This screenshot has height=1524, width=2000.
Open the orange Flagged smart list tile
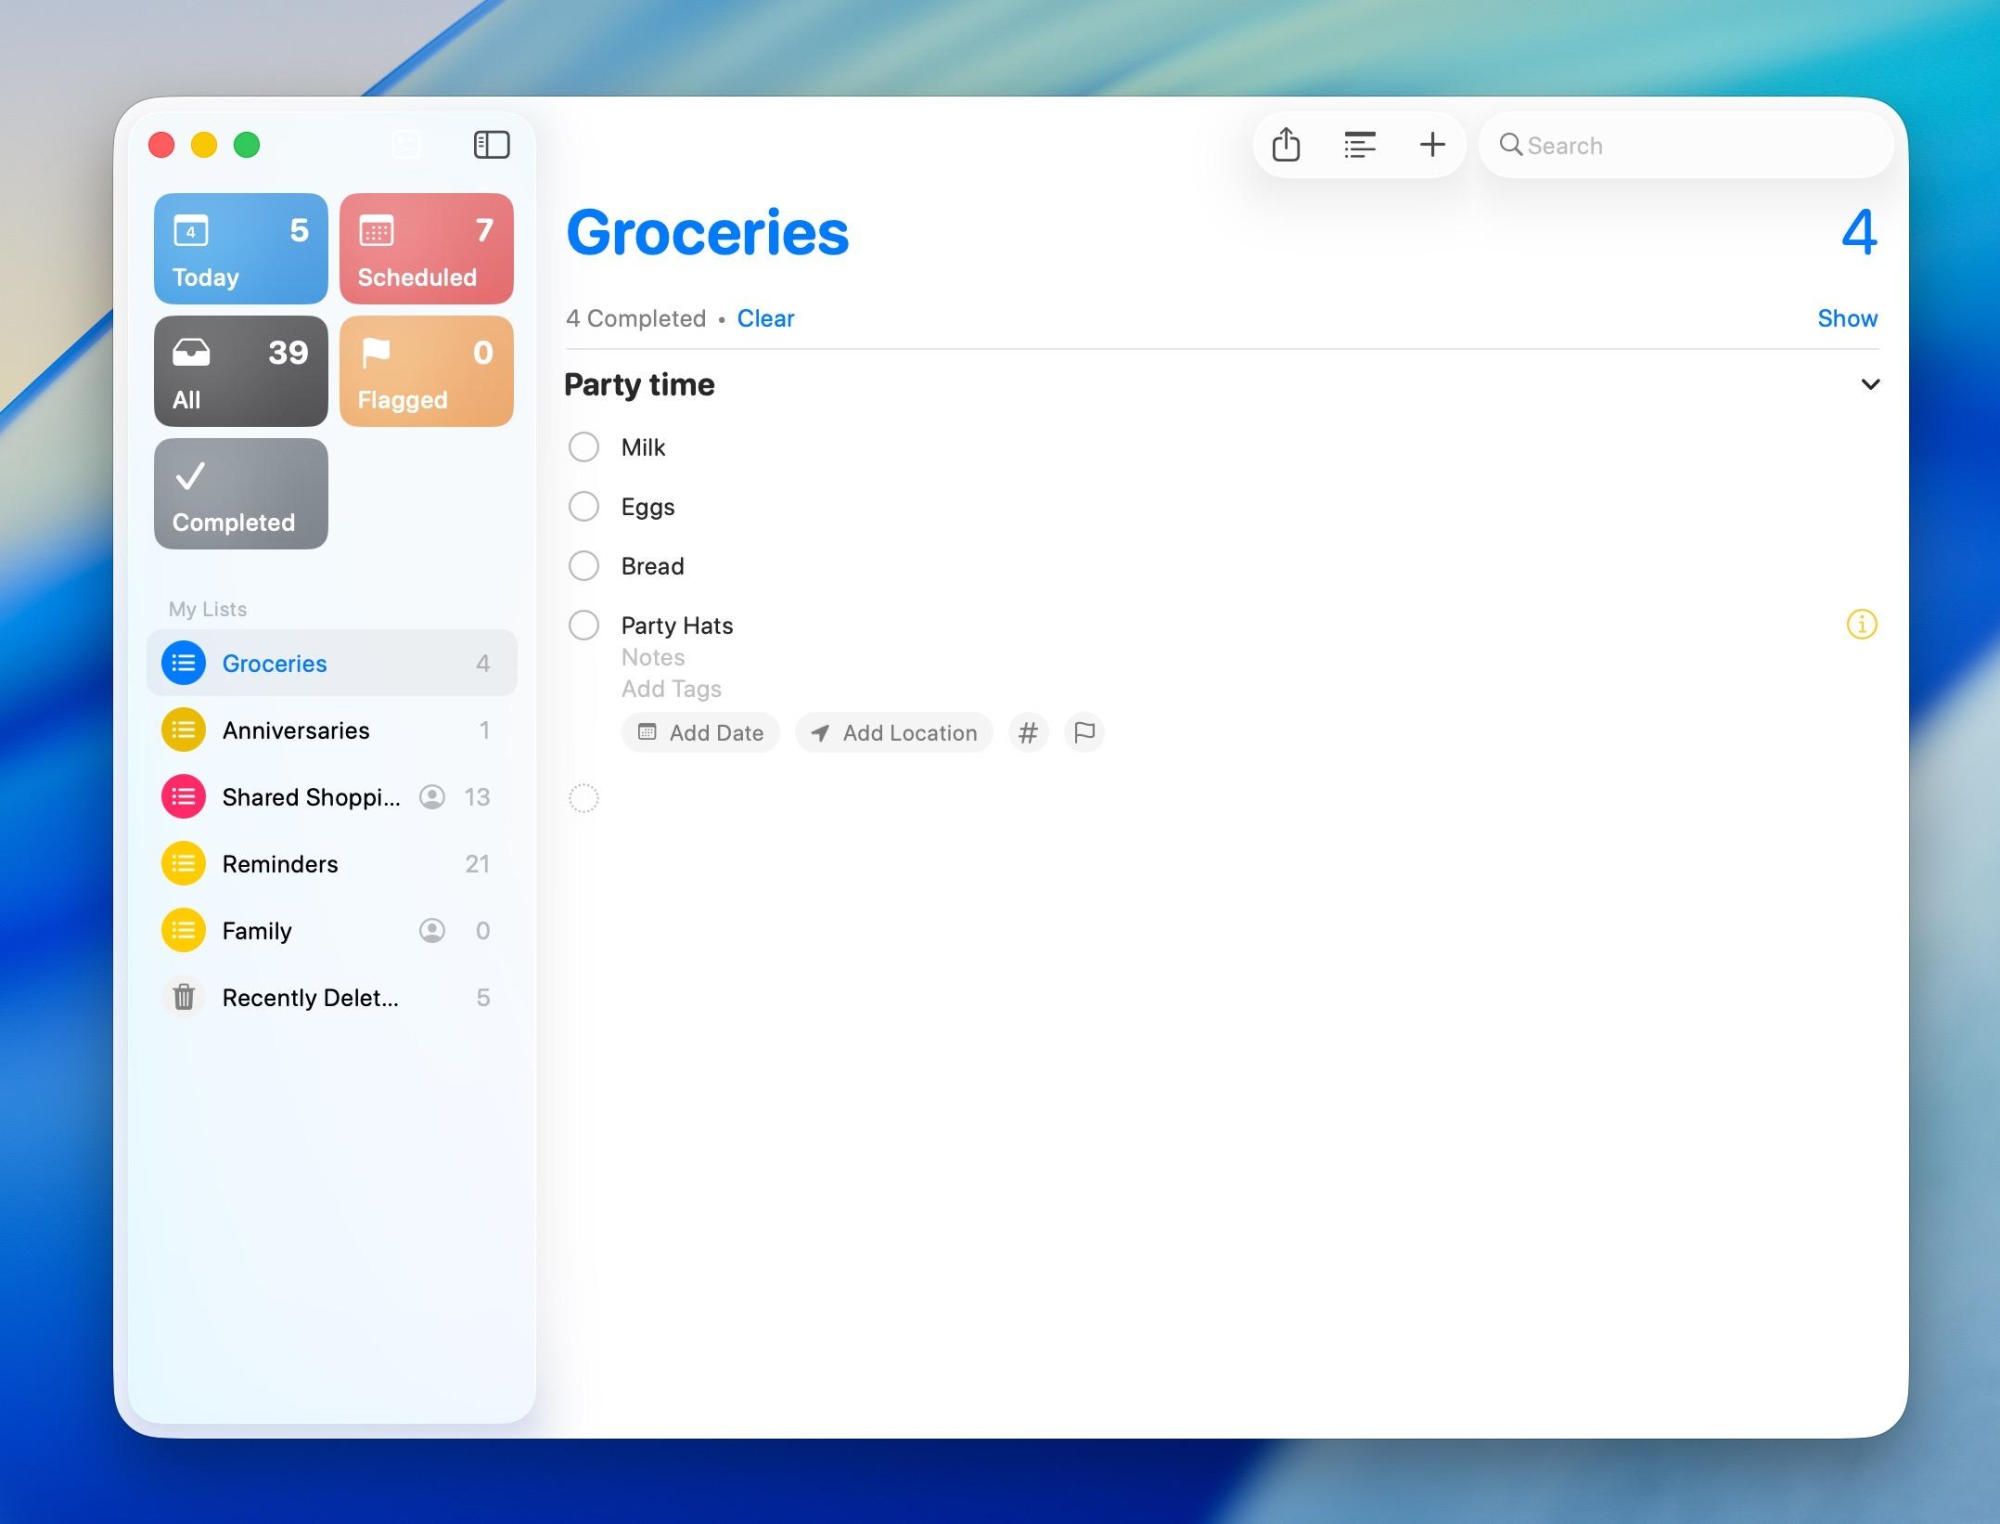pos(426,372)
